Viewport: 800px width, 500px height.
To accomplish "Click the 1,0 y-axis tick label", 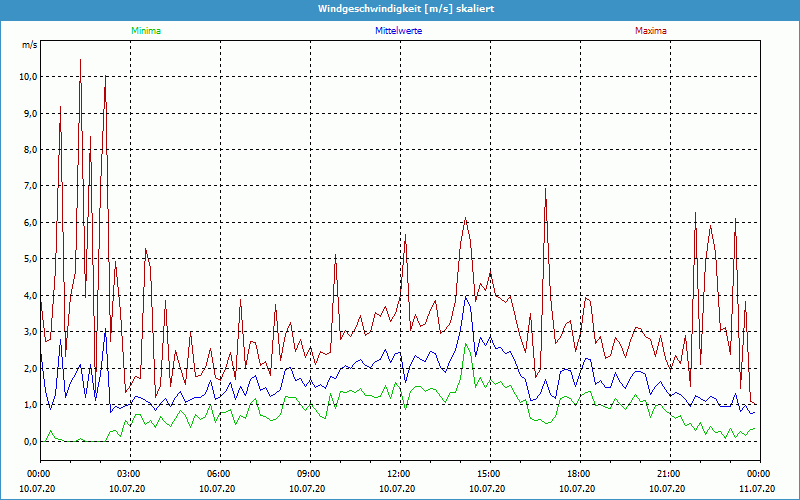I will tap(30, 405).
